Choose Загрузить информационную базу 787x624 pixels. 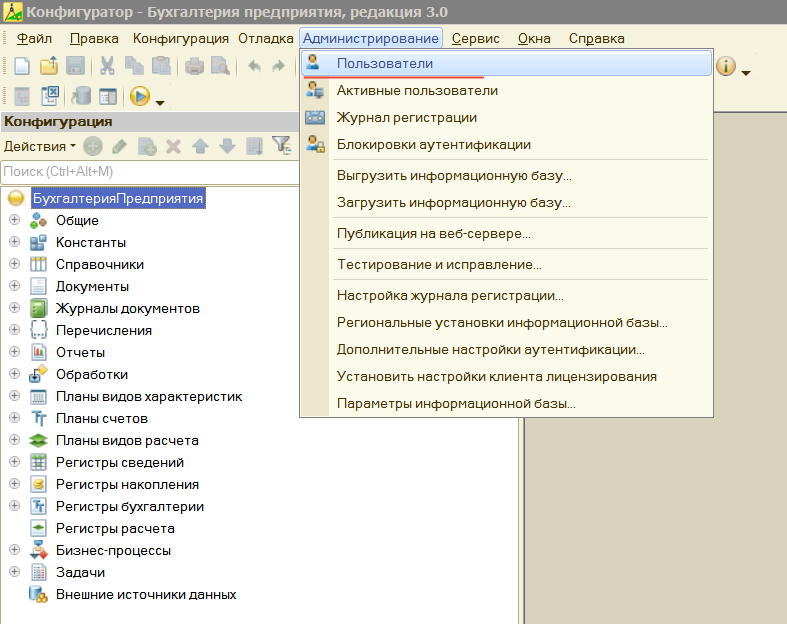pyautogui.click(x=506, y=203)
